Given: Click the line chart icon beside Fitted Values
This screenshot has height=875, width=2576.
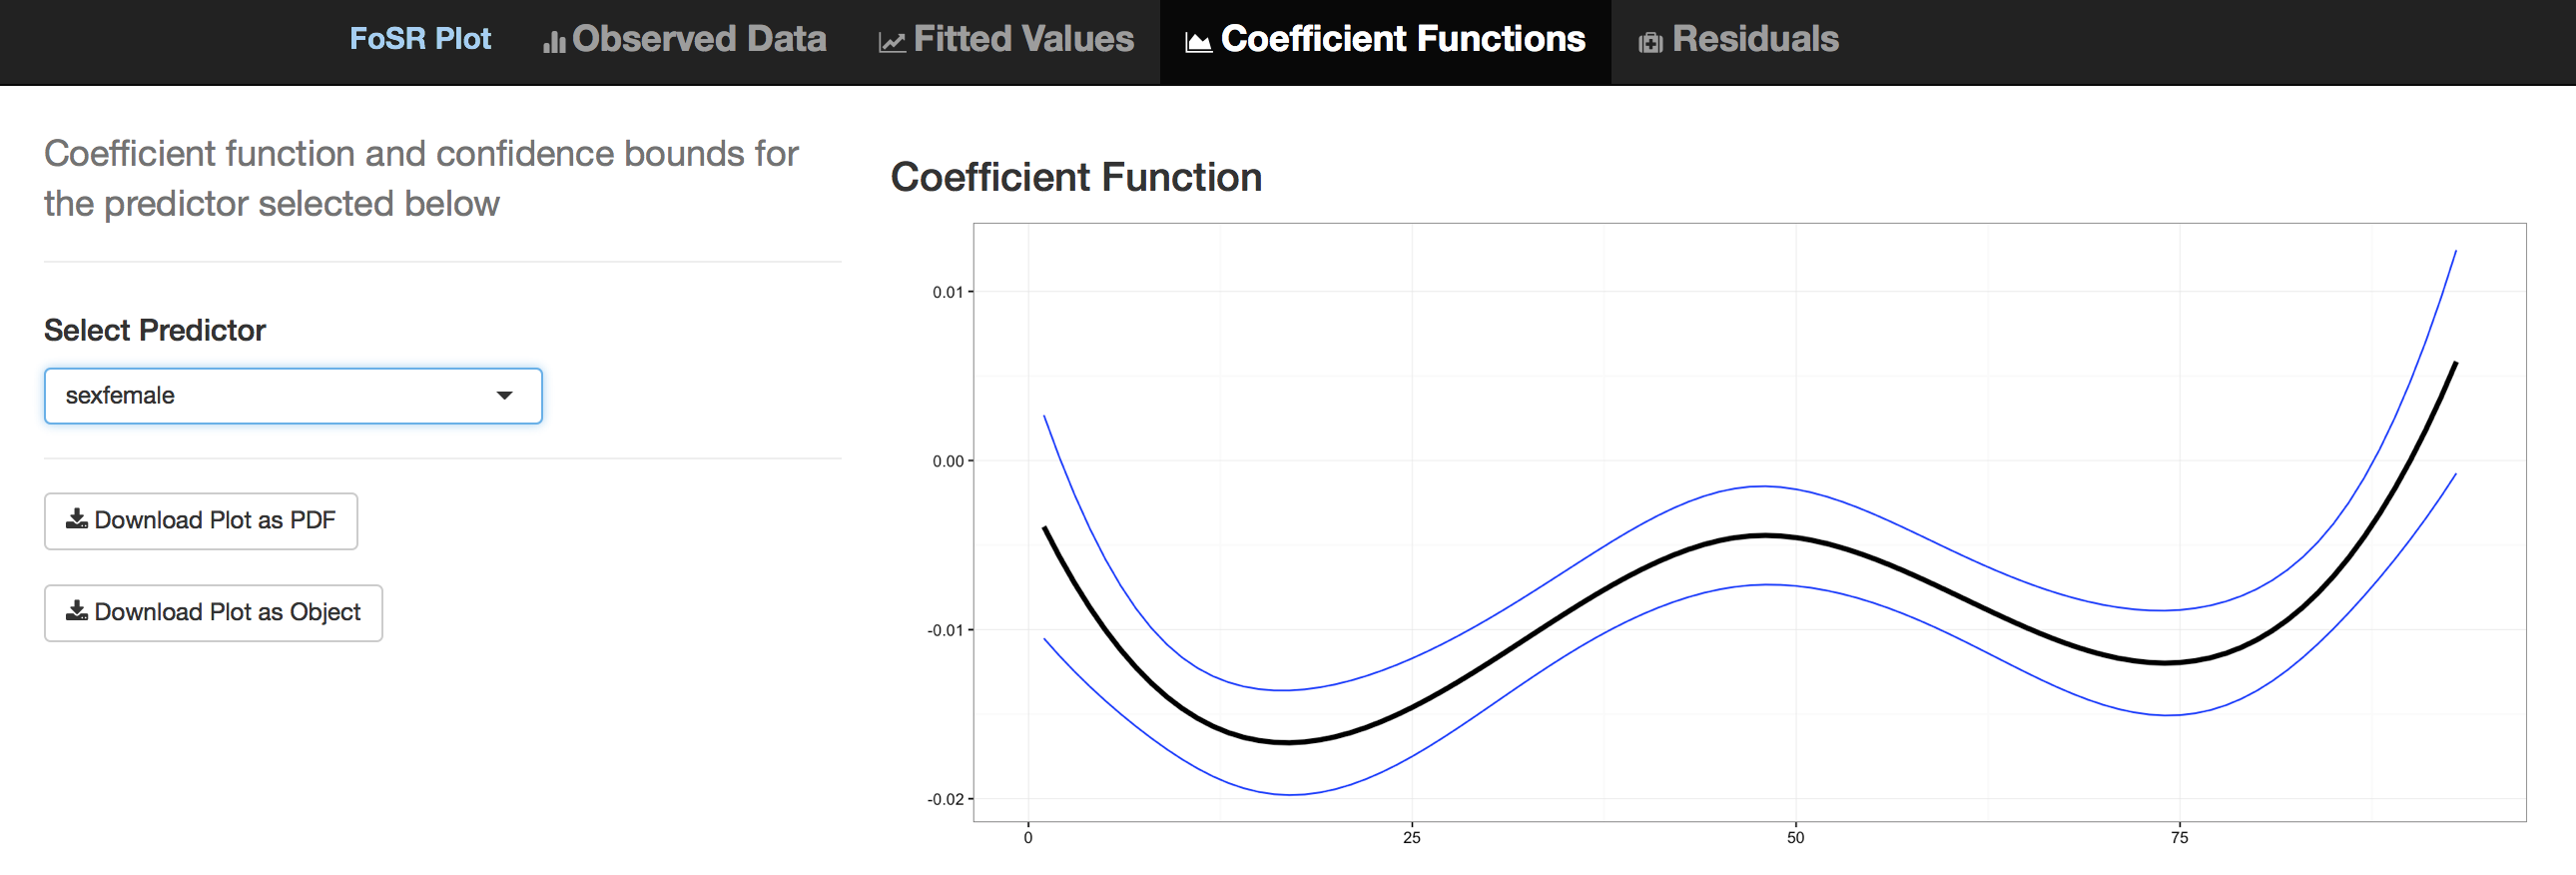Looking at the screenshot, I should coord(891,42).
